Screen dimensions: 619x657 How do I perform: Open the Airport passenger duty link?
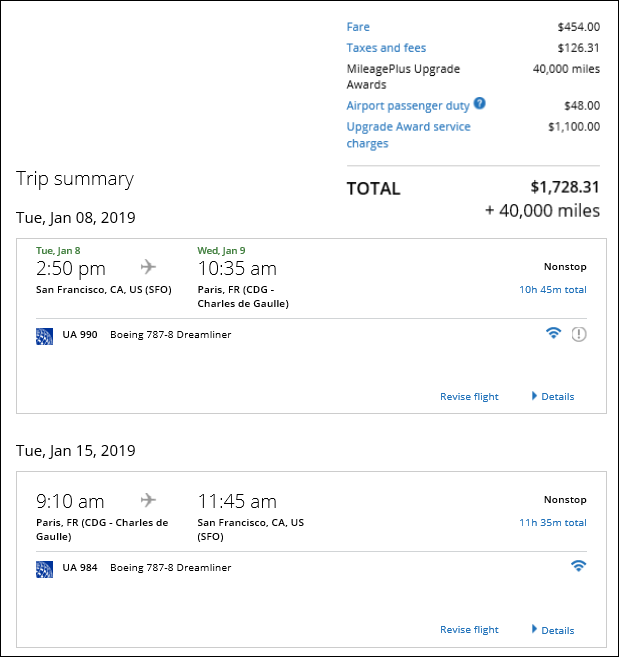click(x=408, y=106)
